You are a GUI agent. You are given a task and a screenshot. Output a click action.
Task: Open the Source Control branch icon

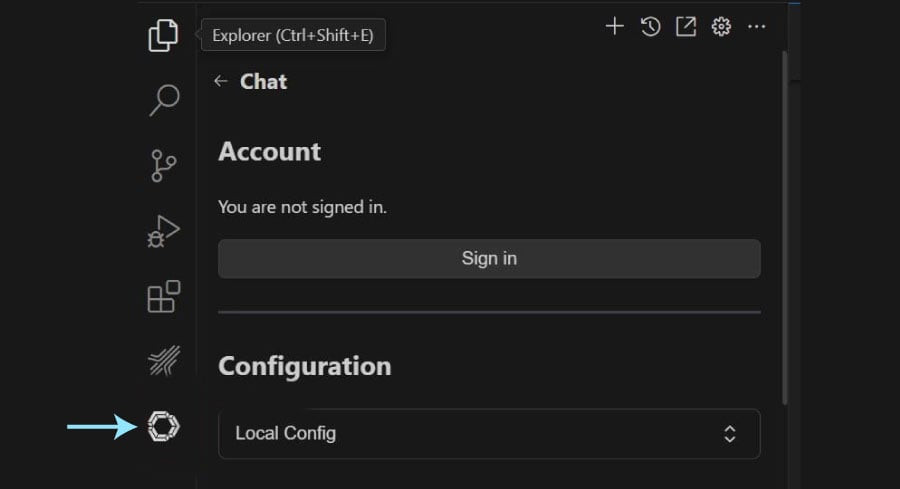click(164, 166)
